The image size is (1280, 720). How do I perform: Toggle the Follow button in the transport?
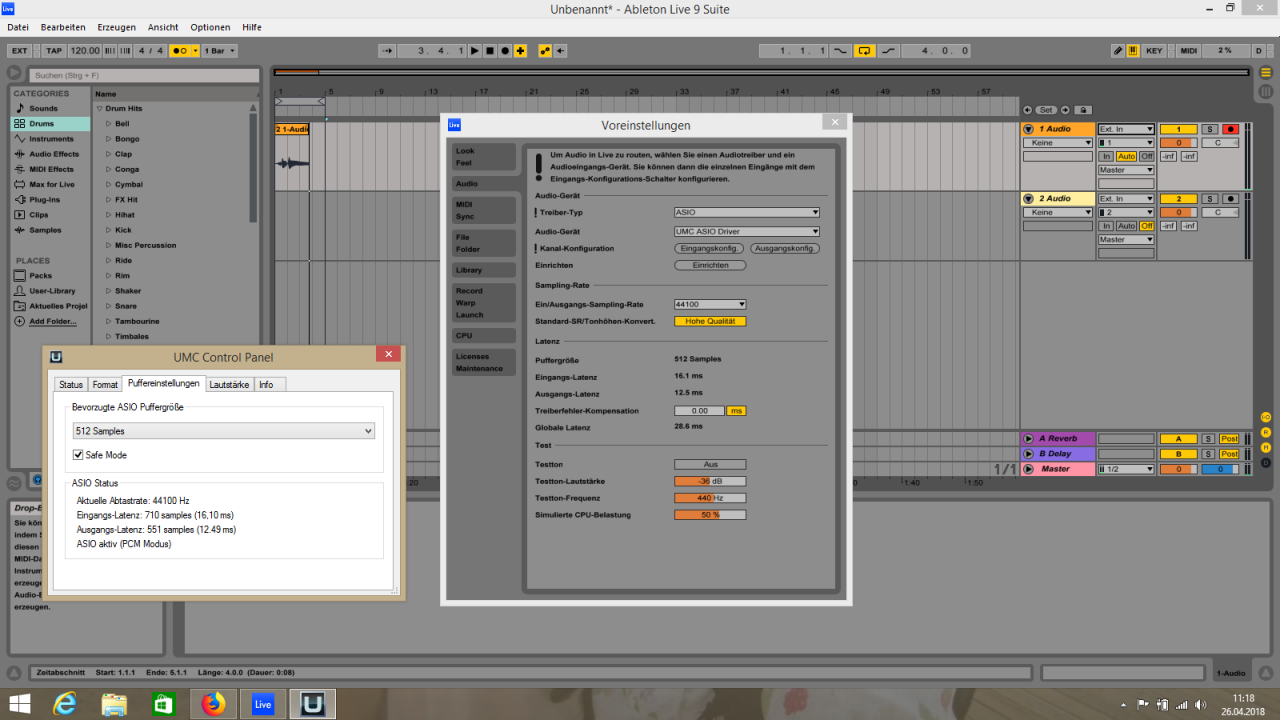pyautogui.click(x=388, y=50)
